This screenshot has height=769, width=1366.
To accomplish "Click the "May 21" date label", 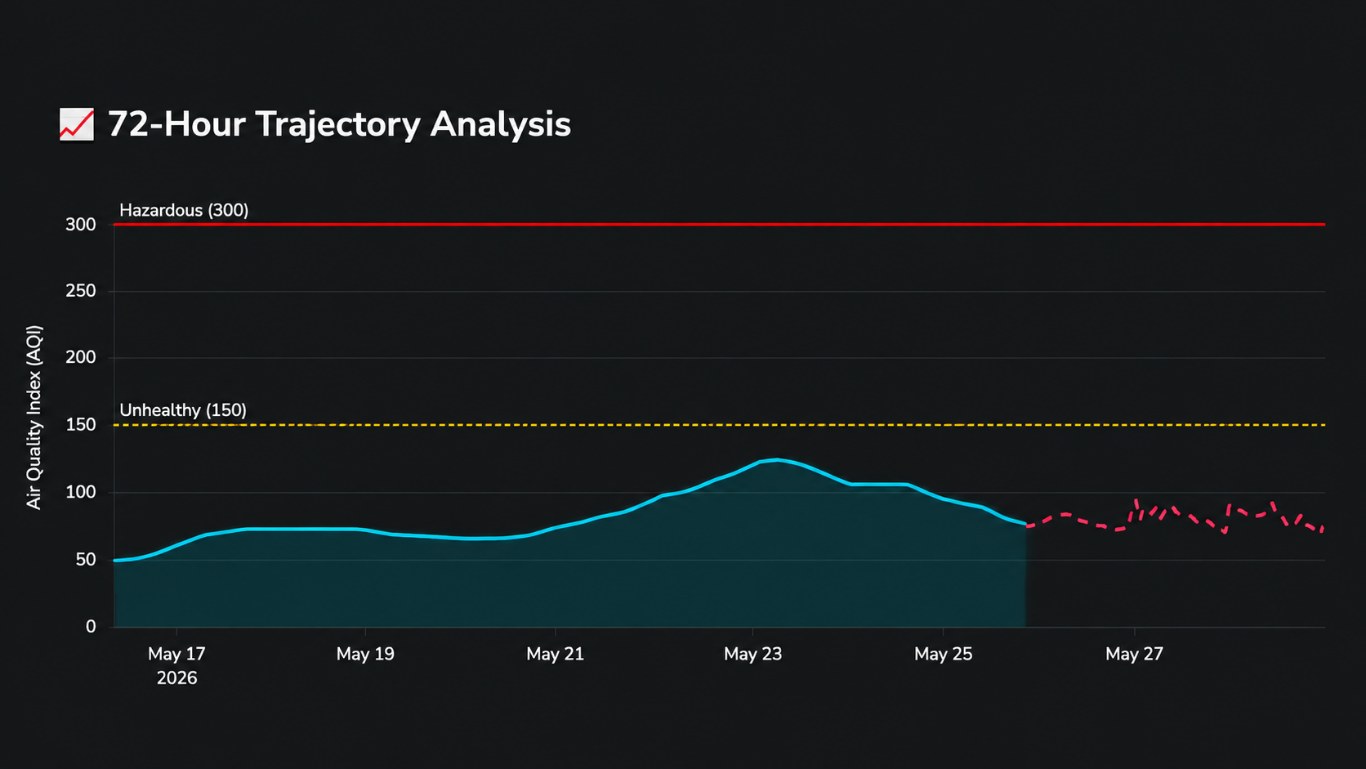I will pyautogui.click(x=556, y=654).
